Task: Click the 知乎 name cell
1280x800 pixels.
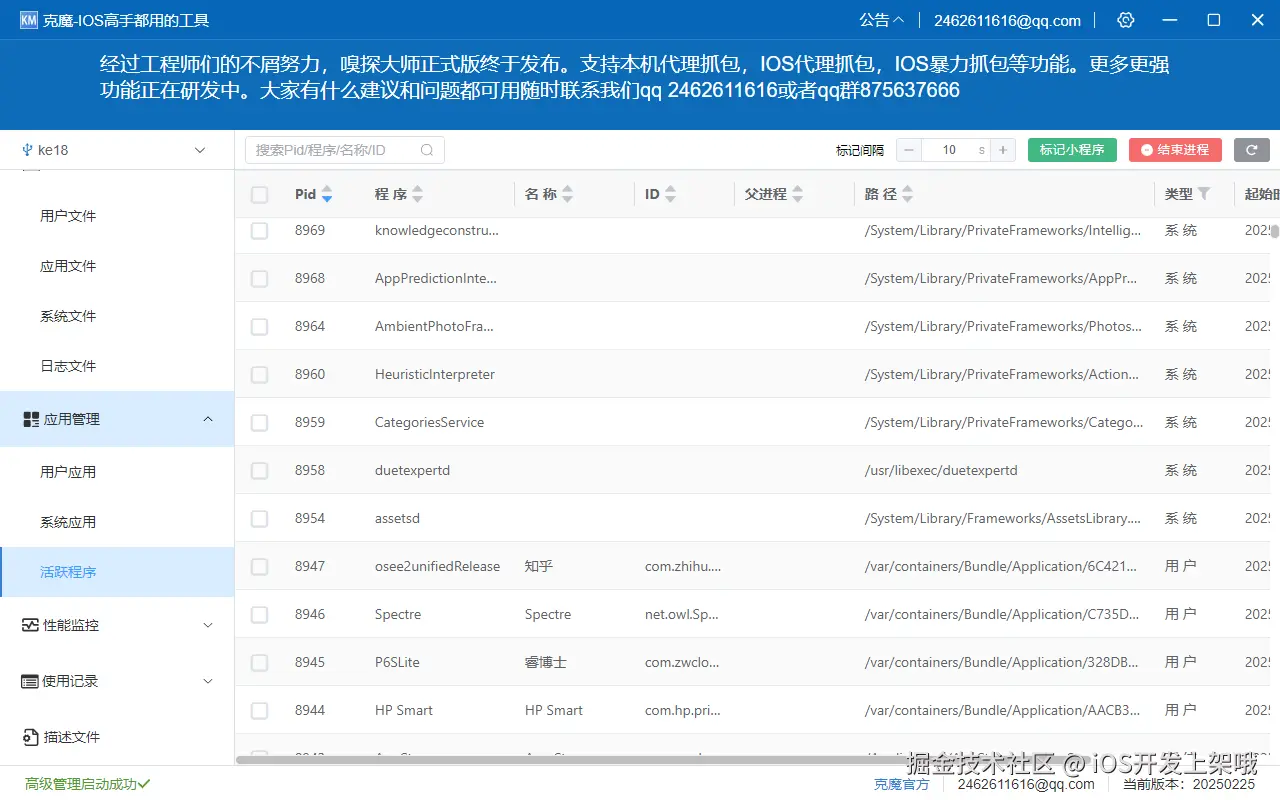Action: (539, 566)
